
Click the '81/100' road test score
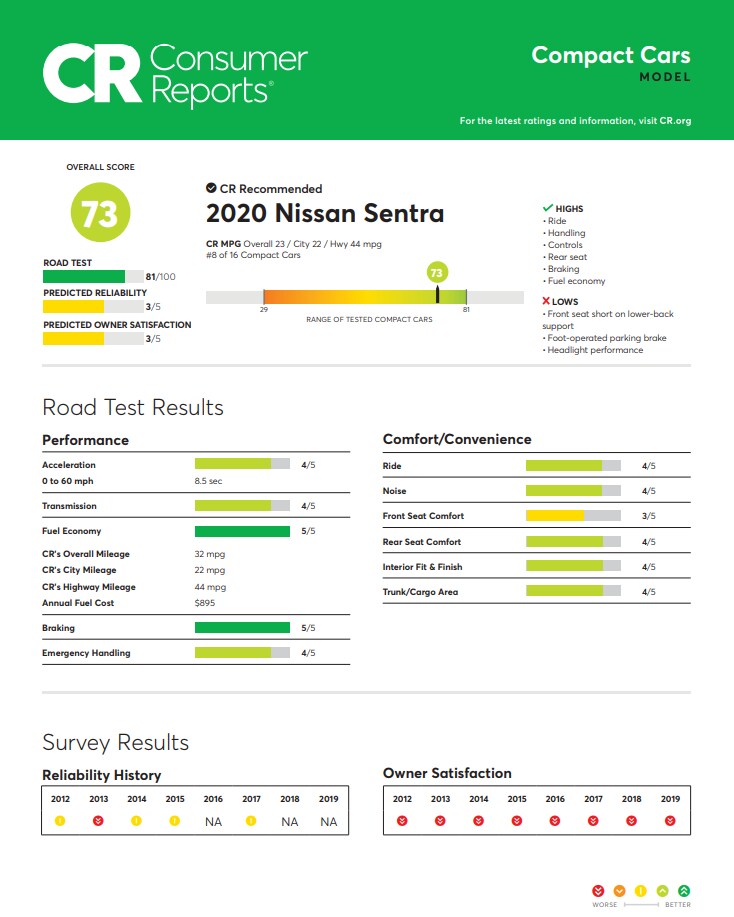[x=160, y=277]
